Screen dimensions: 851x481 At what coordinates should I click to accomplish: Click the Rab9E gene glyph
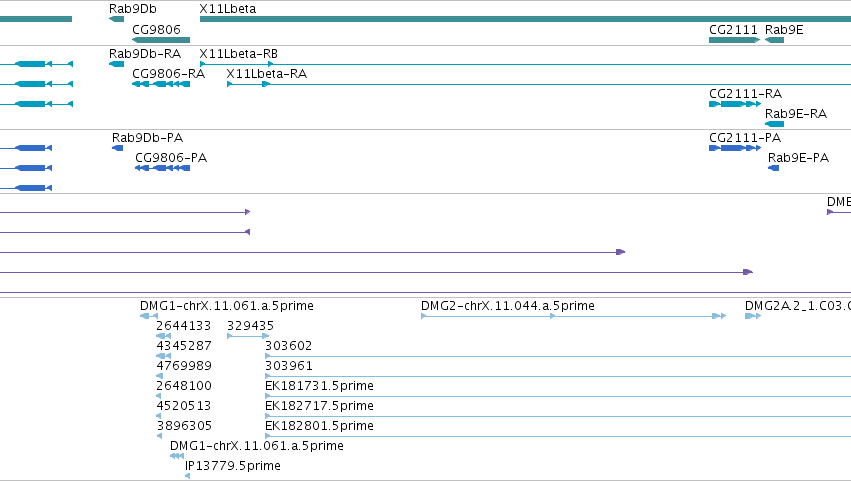click(x=774, y=40)
